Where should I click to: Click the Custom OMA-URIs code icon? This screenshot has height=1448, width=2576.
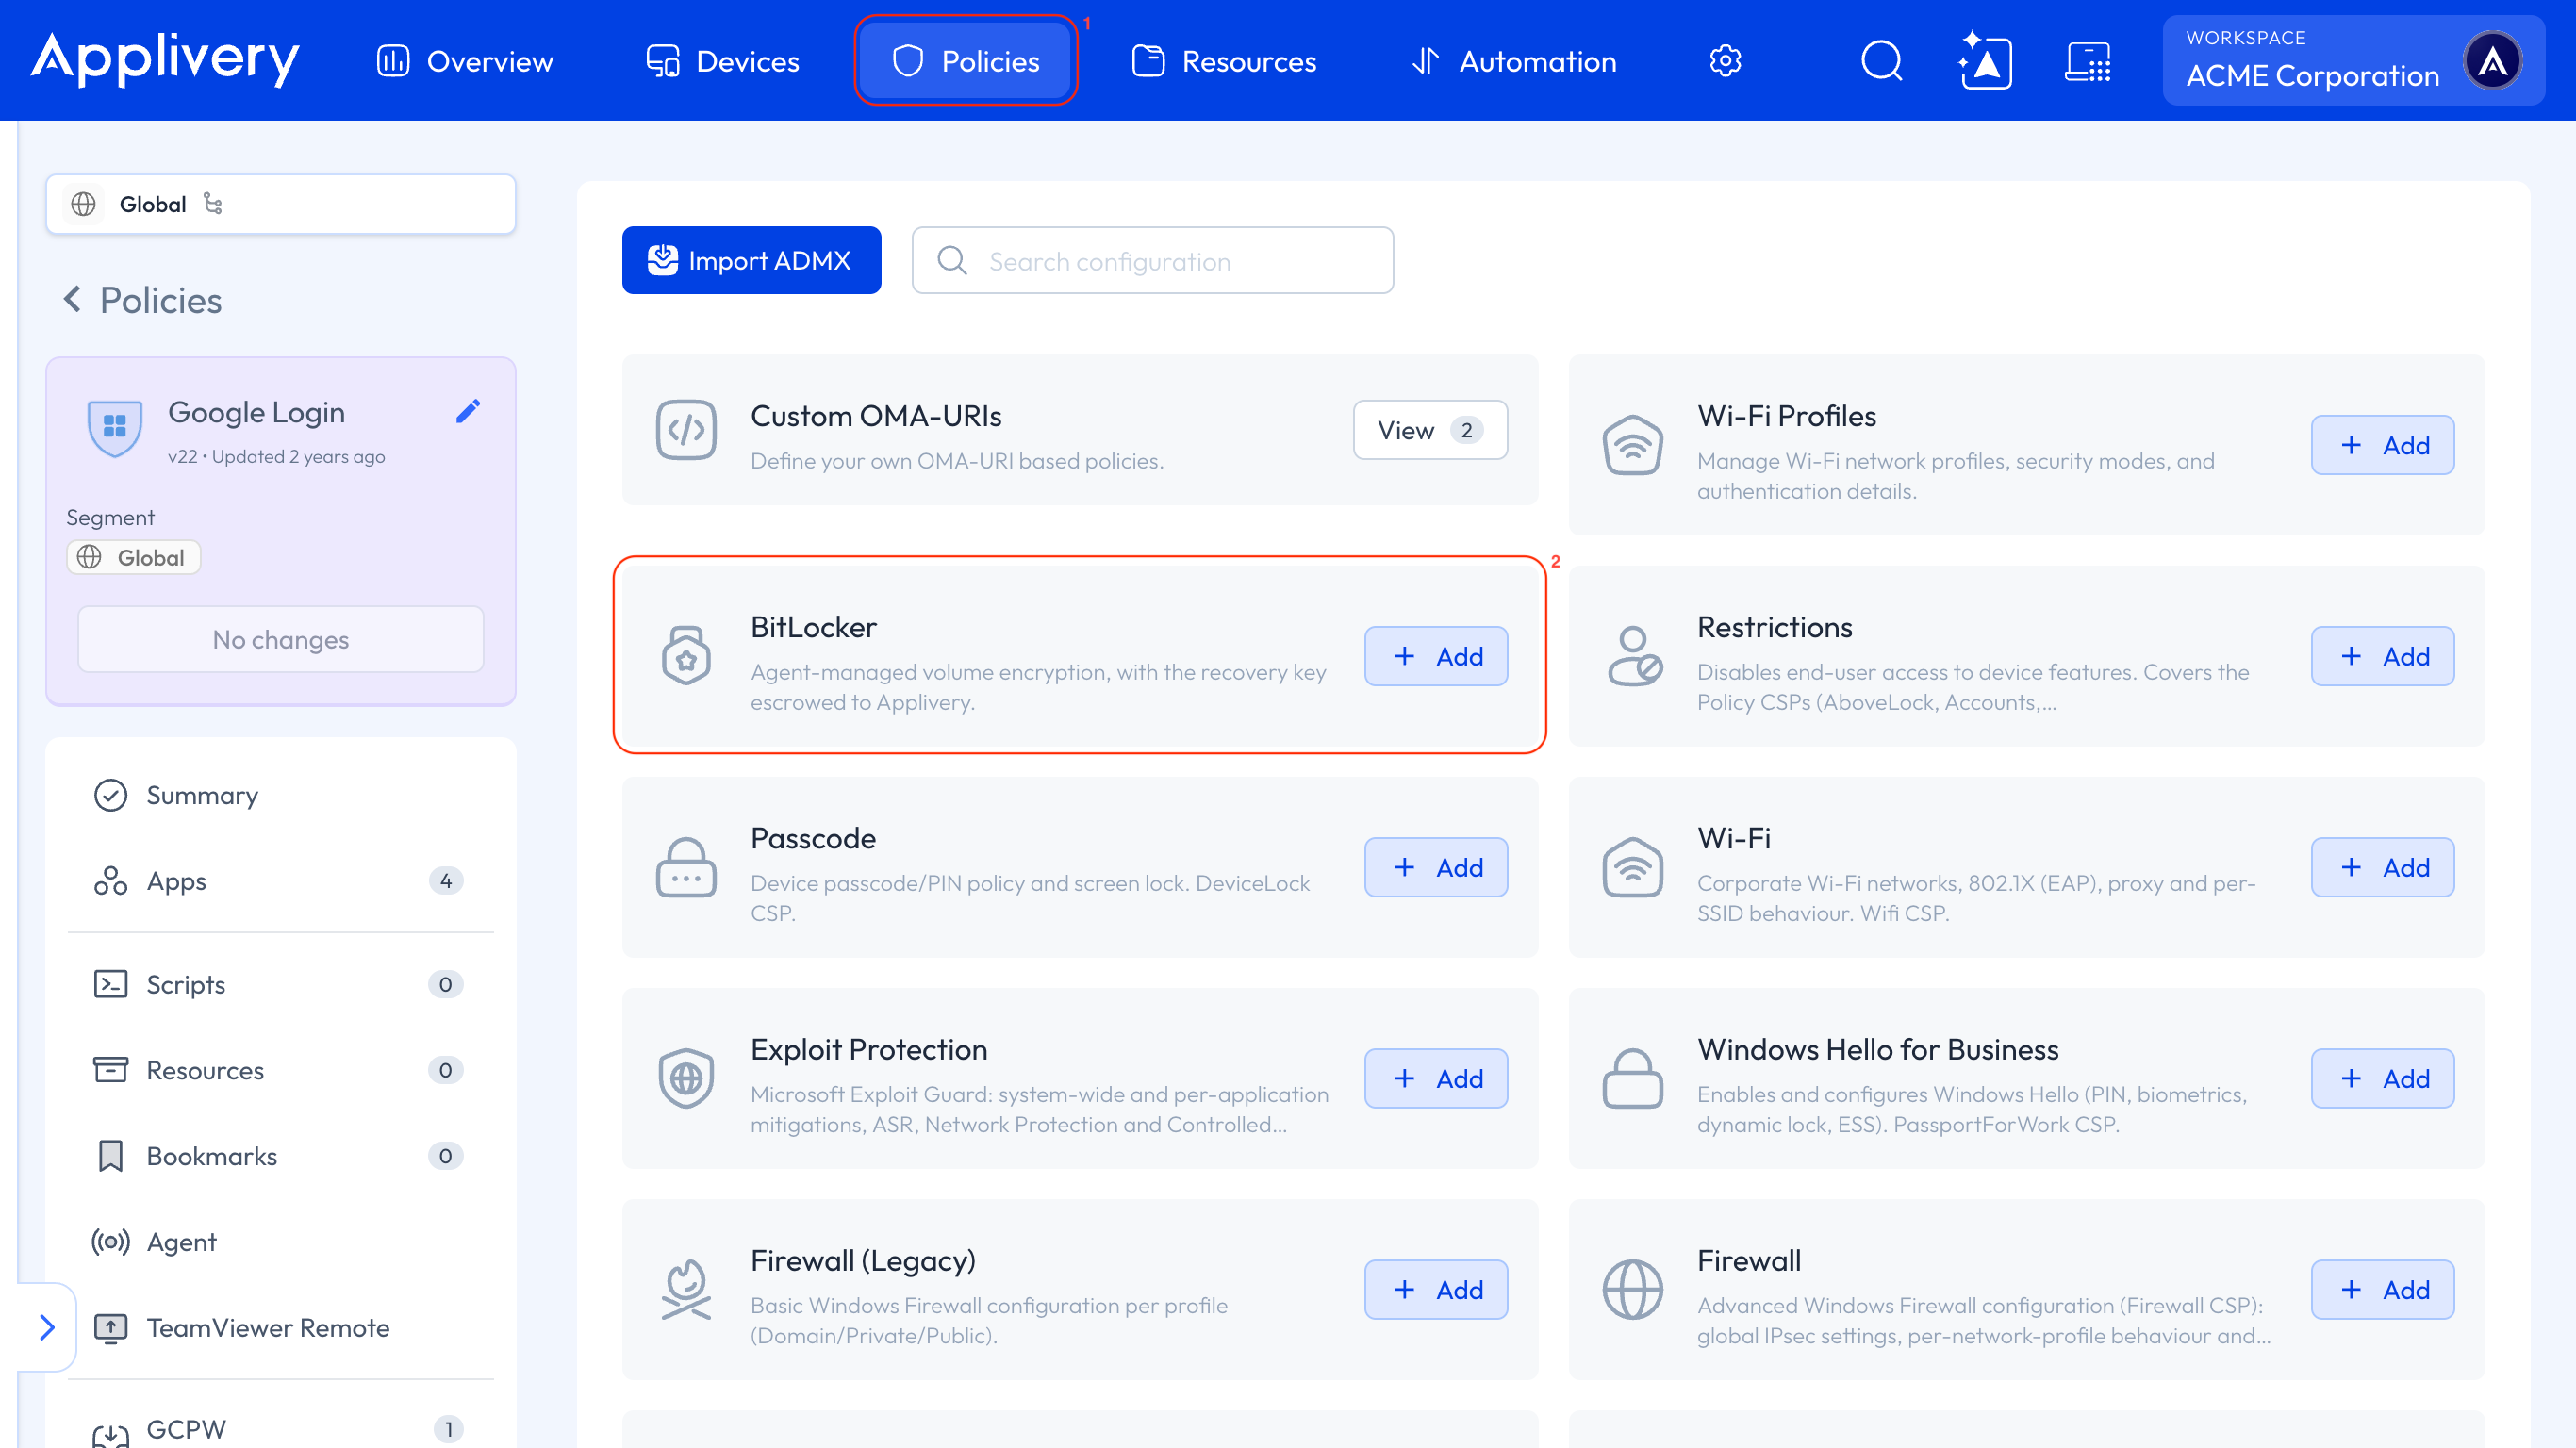(x=686, y=430)
